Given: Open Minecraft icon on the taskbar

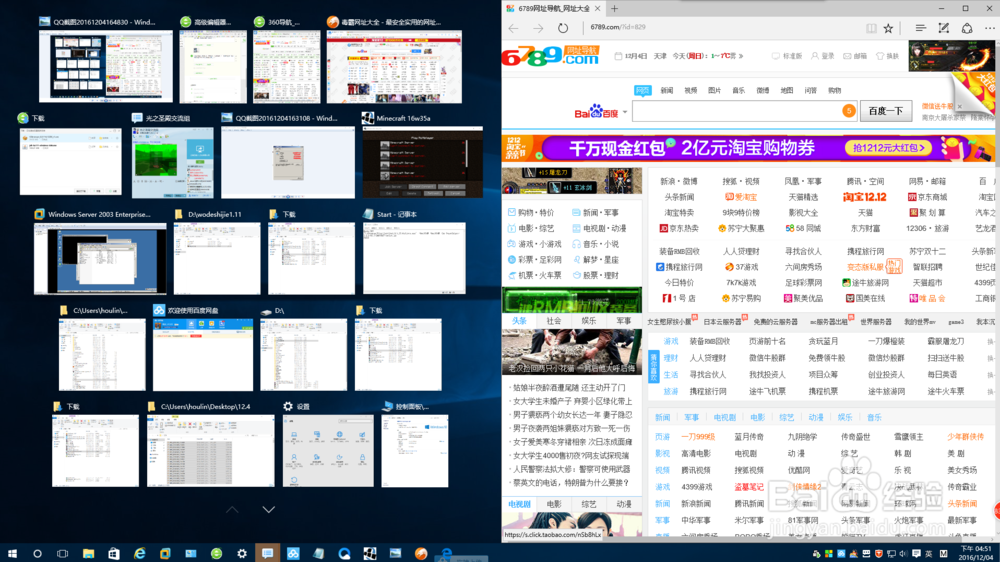Looking at the screenshot, I should pos(370,553).
